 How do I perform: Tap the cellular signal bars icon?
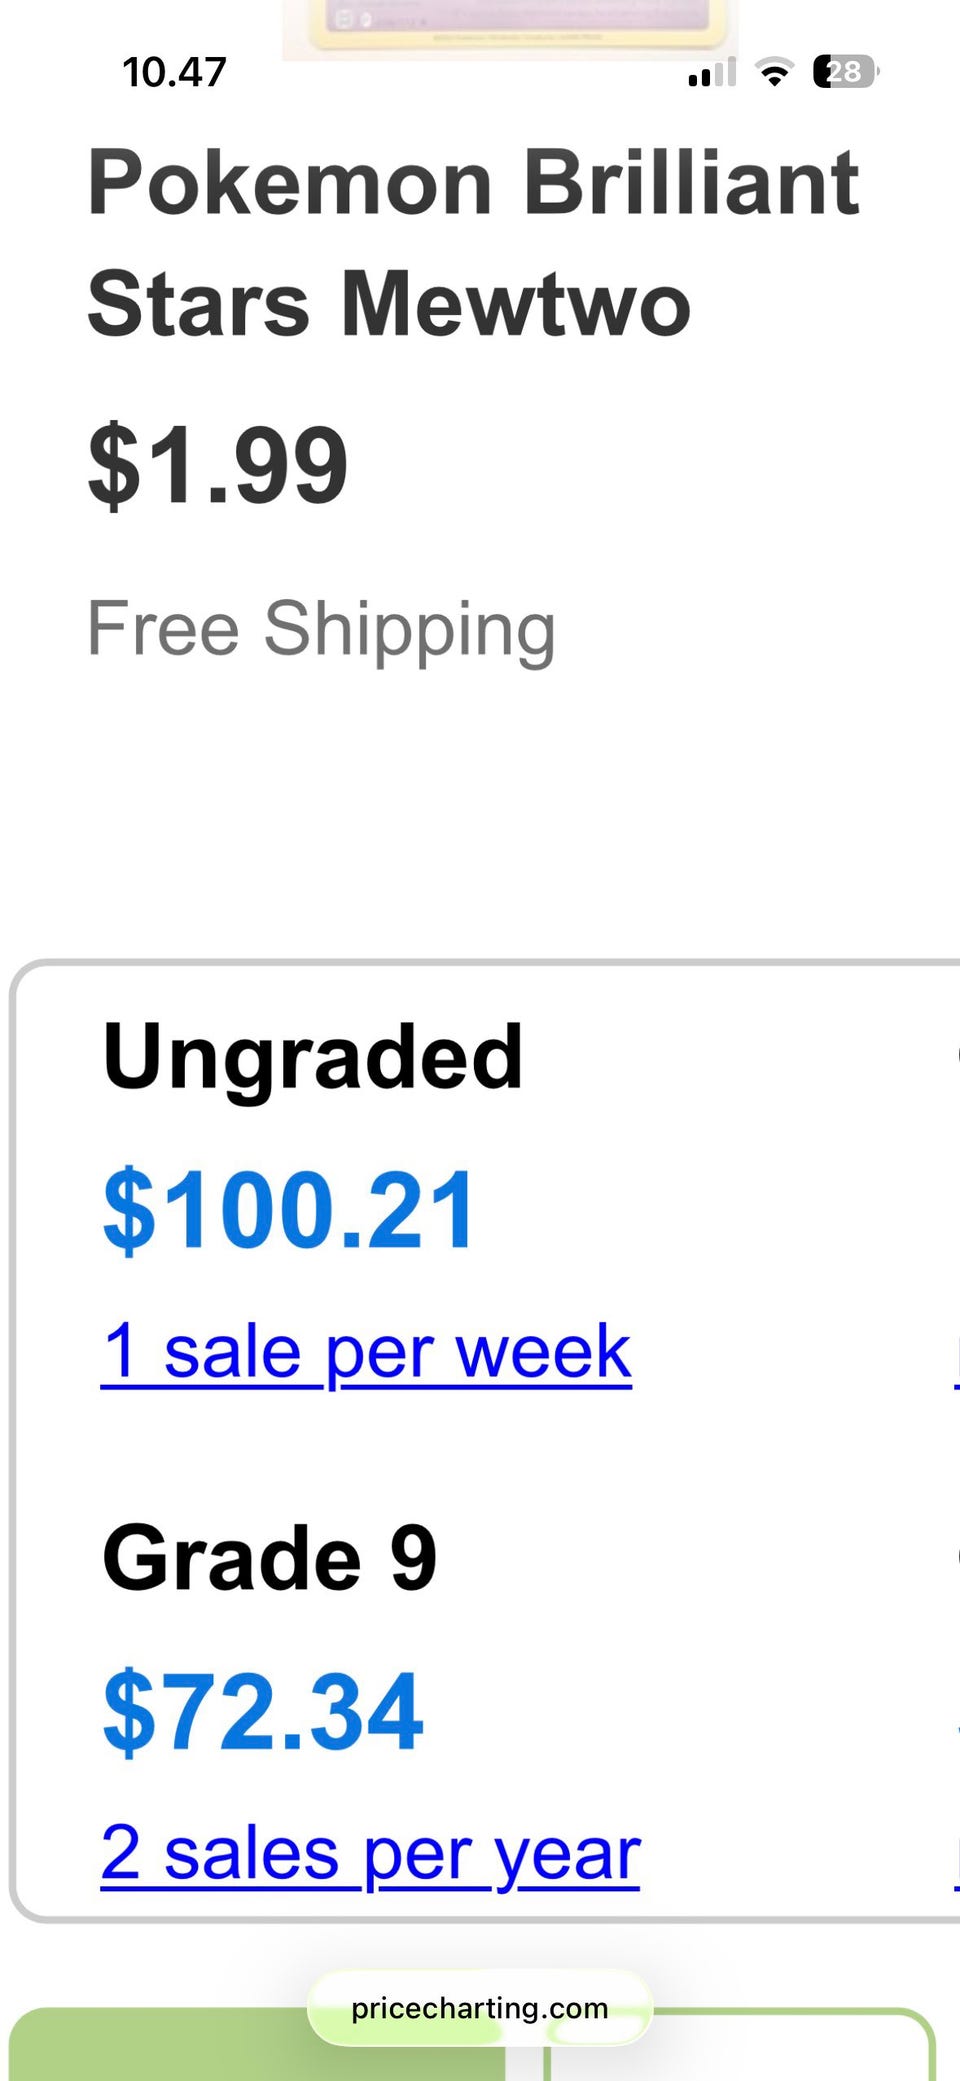712,72
